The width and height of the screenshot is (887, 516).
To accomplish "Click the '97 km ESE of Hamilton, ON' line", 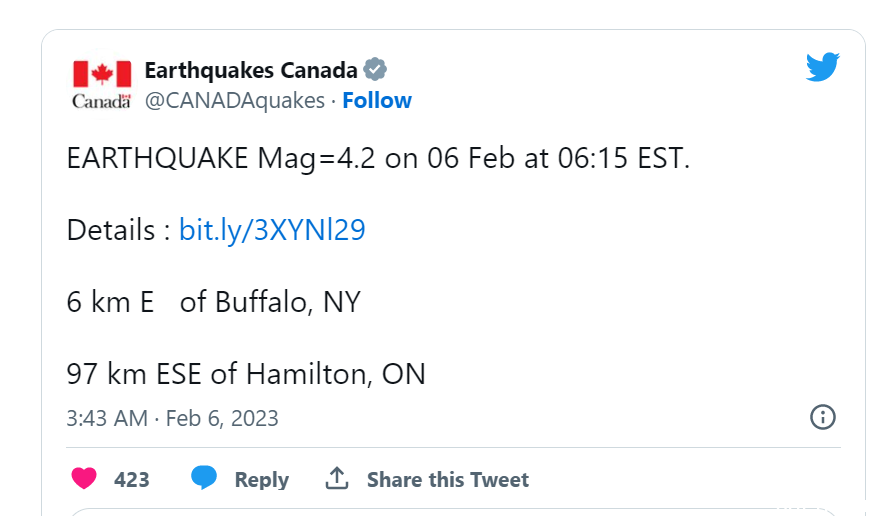I will click(x=246, y=374).
